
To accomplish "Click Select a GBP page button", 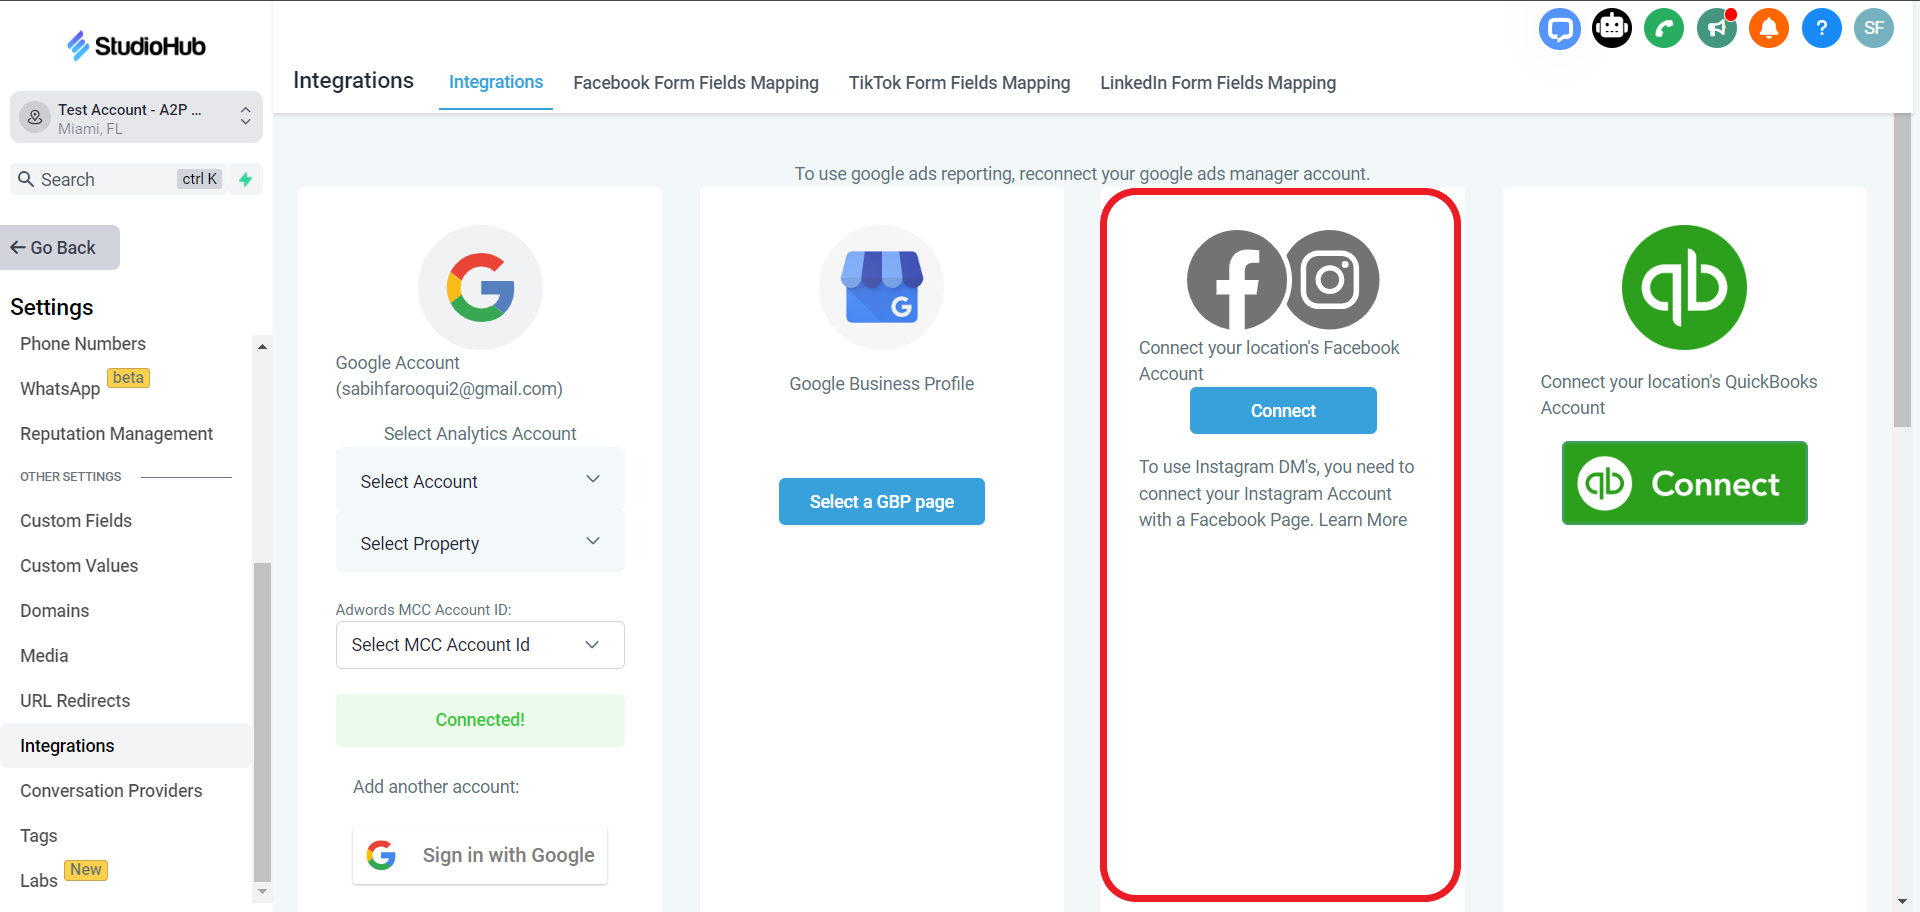I will pos(881,502).
